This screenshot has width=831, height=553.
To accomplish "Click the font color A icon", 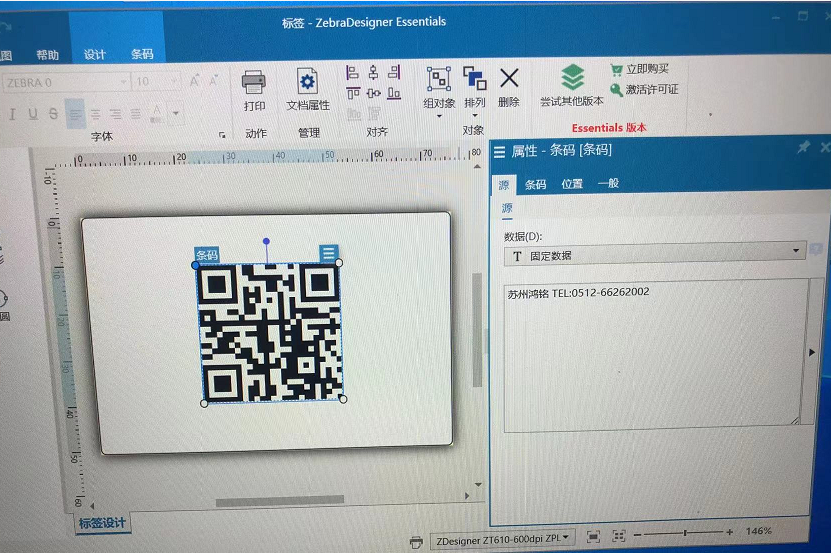I will tap(156, 113).
